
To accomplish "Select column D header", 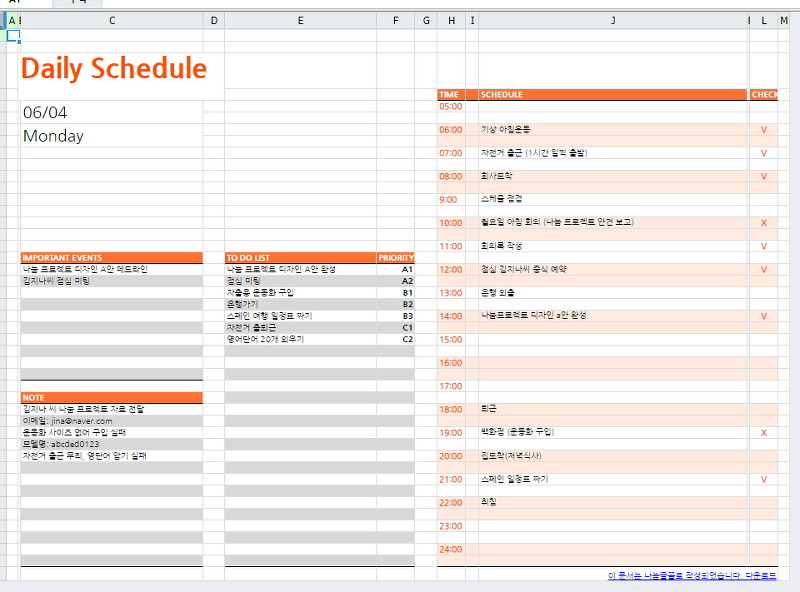I will click(x=214, y=20).
